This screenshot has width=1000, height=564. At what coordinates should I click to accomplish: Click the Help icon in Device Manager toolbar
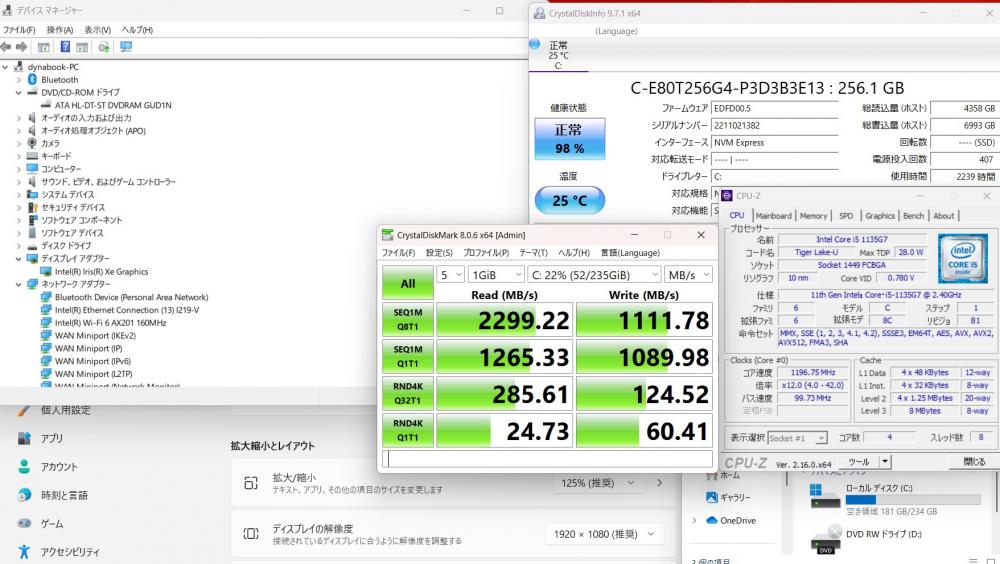click(x=65, y=47)
